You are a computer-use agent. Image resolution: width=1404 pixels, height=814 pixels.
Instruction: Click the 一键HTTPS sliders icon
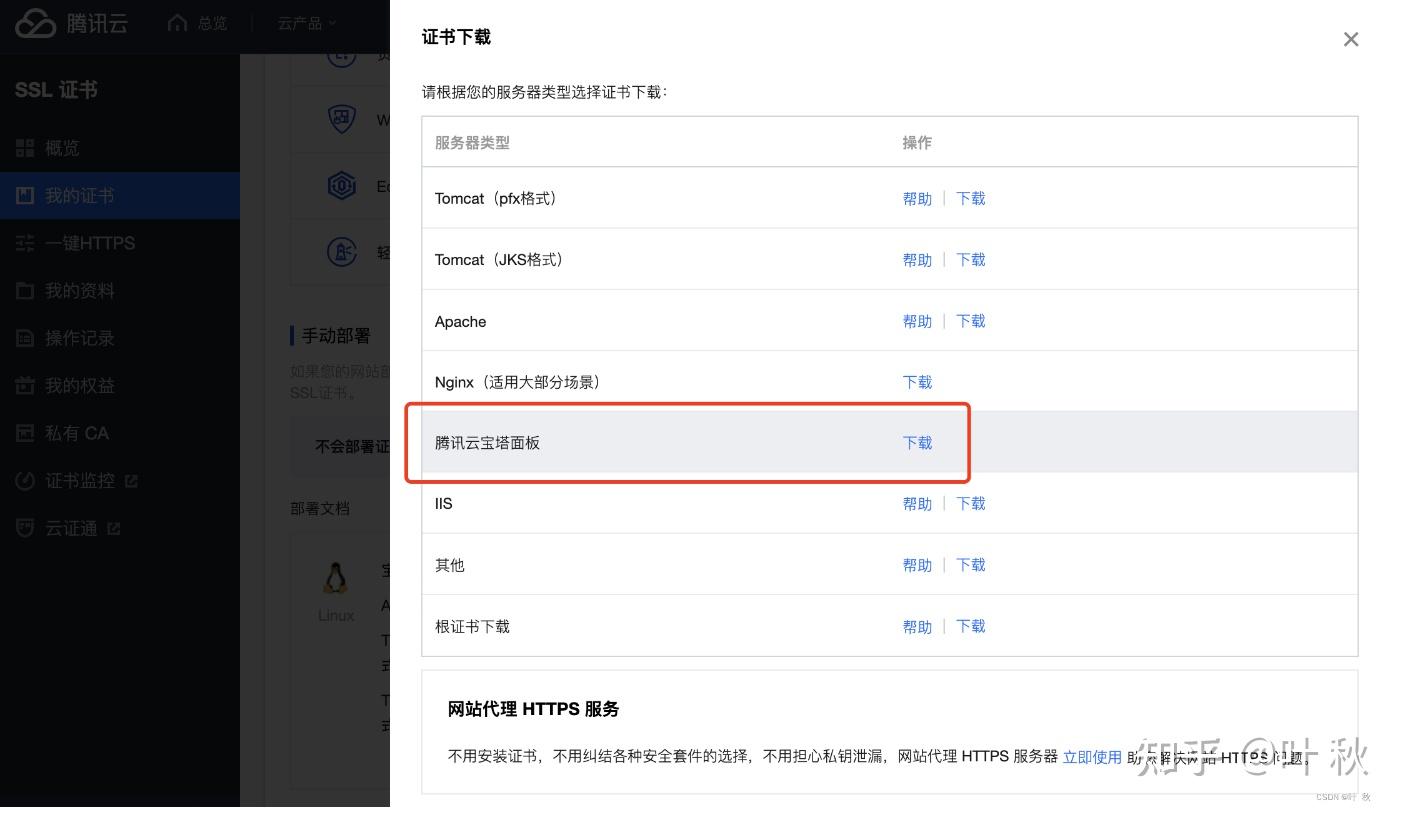click(25, 243)
